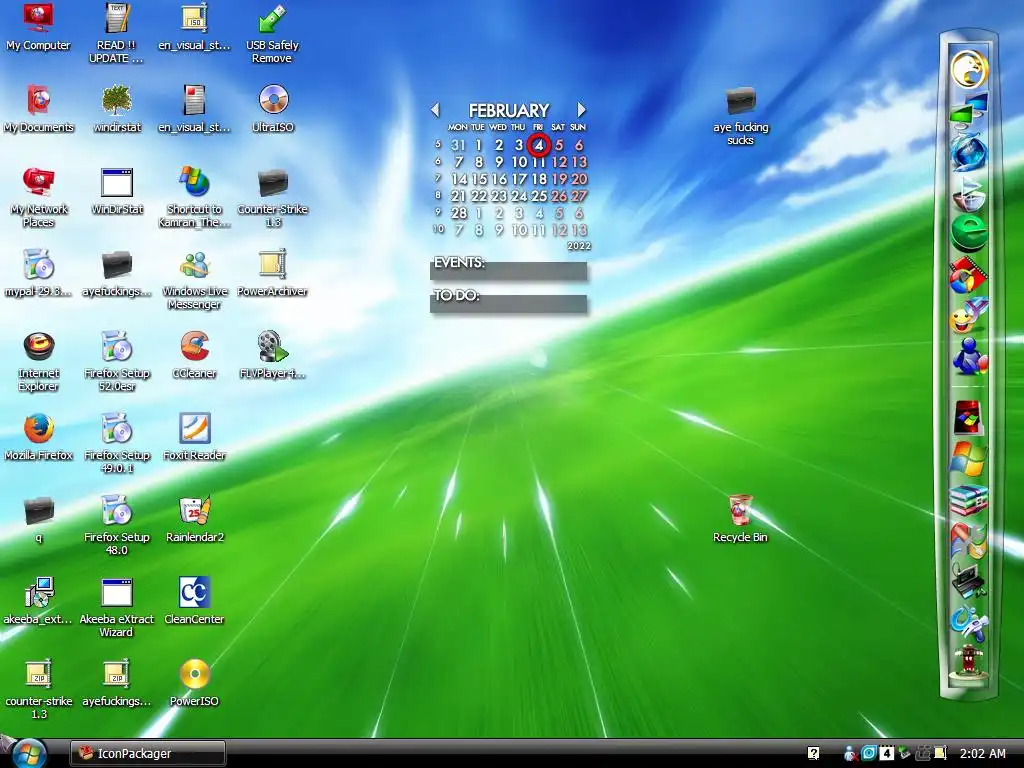Click the Windows flag logo in the dock
Image resolution: width=1024 pixels, height=768 pixels.
pyautogui.click(x=968, y=458)
